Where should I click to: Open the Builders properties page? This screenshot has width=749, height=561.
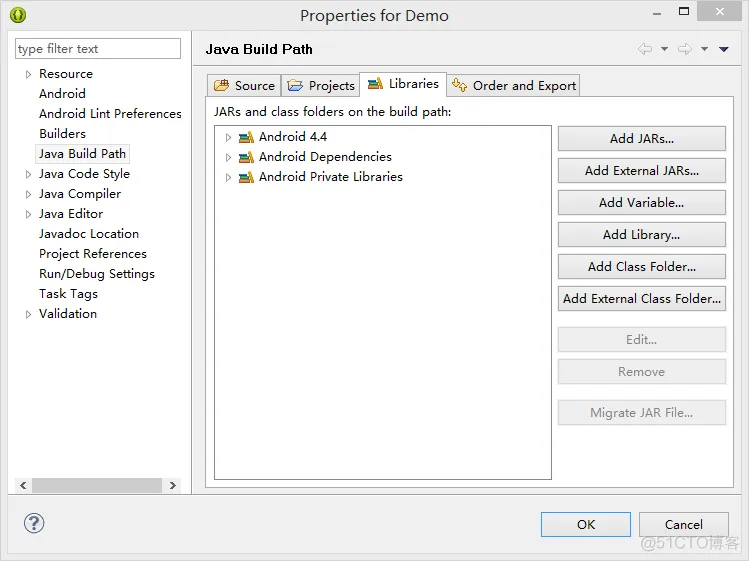(x=63, y=134)
